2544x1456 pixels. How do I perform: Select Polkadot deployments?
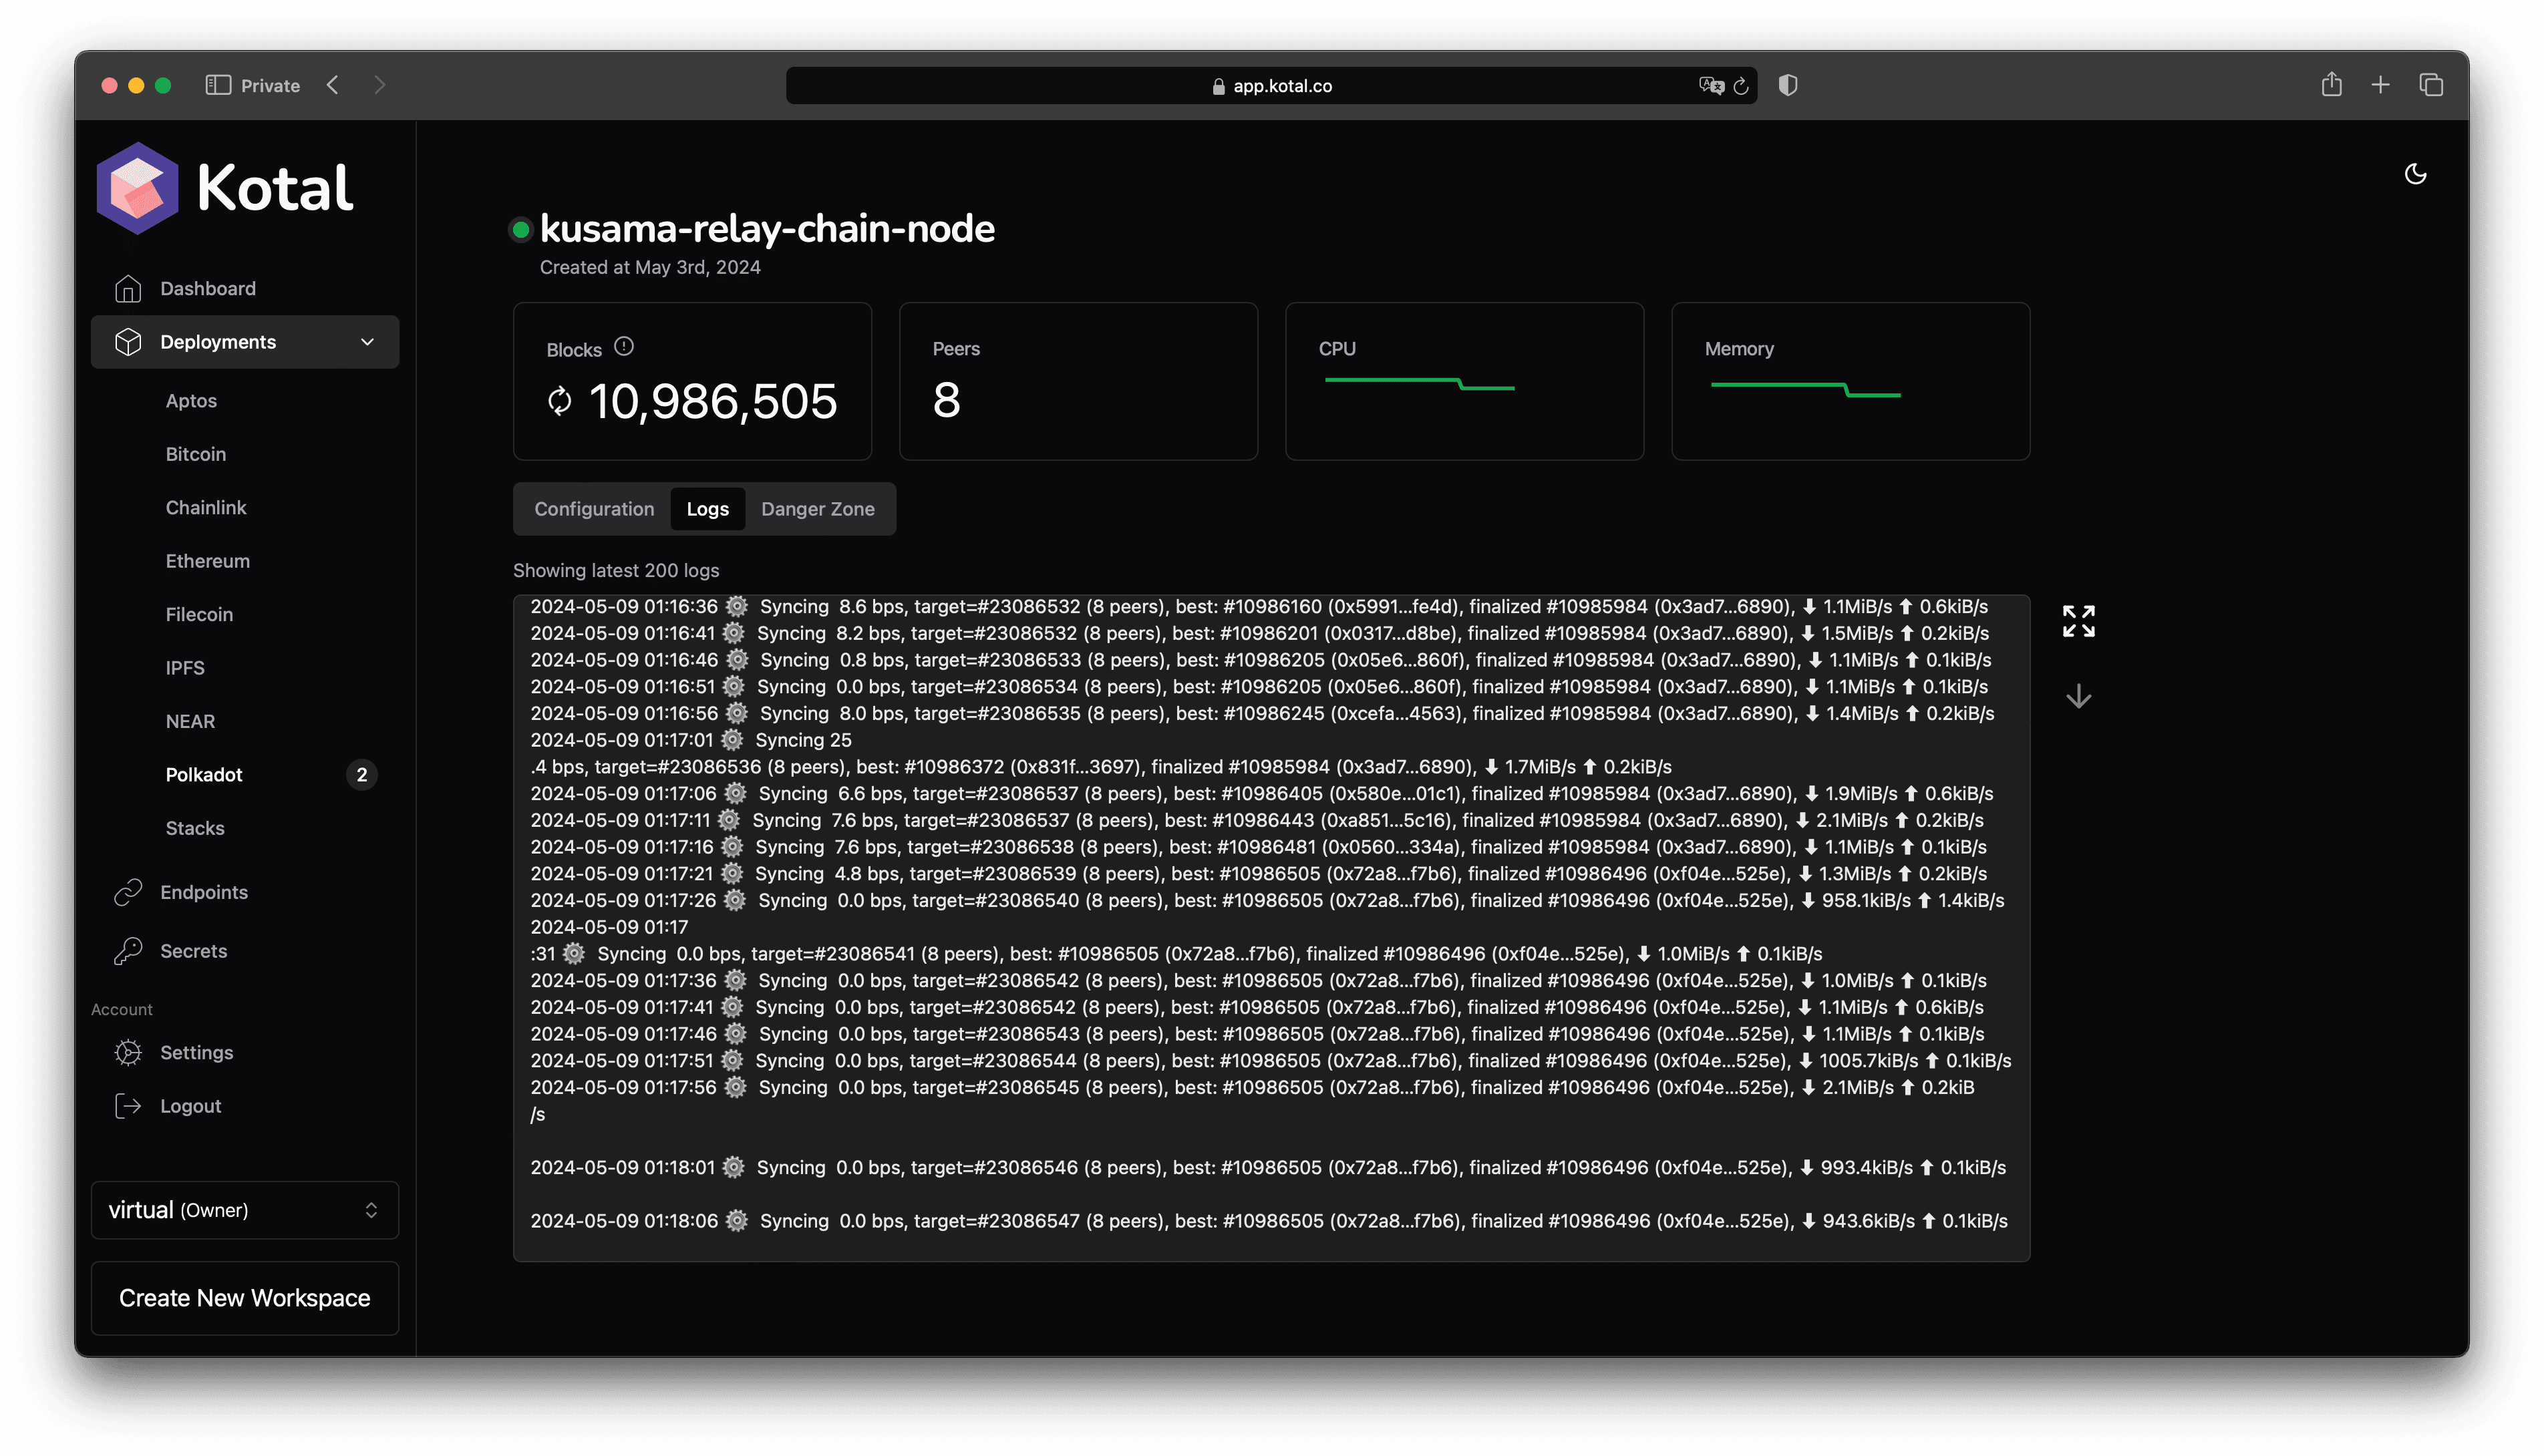(x=204, y=775)
